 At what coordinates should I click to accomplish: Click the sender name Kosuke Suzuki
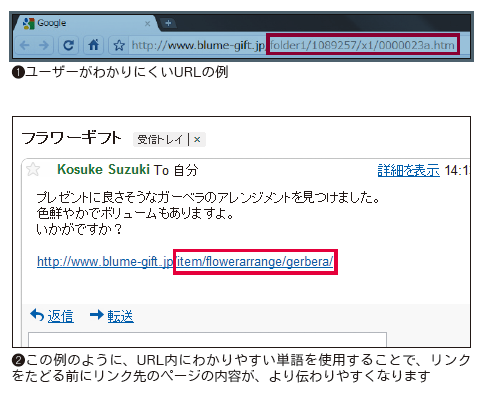[x=103, y=170]
